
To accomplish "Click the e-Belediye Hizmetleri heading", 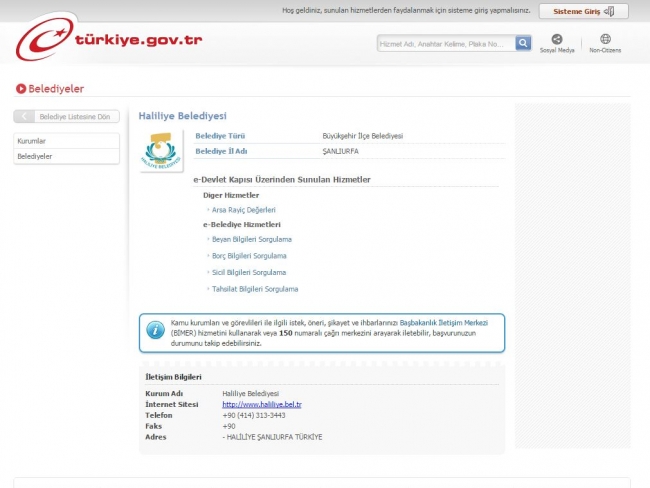I will point(242,224).
